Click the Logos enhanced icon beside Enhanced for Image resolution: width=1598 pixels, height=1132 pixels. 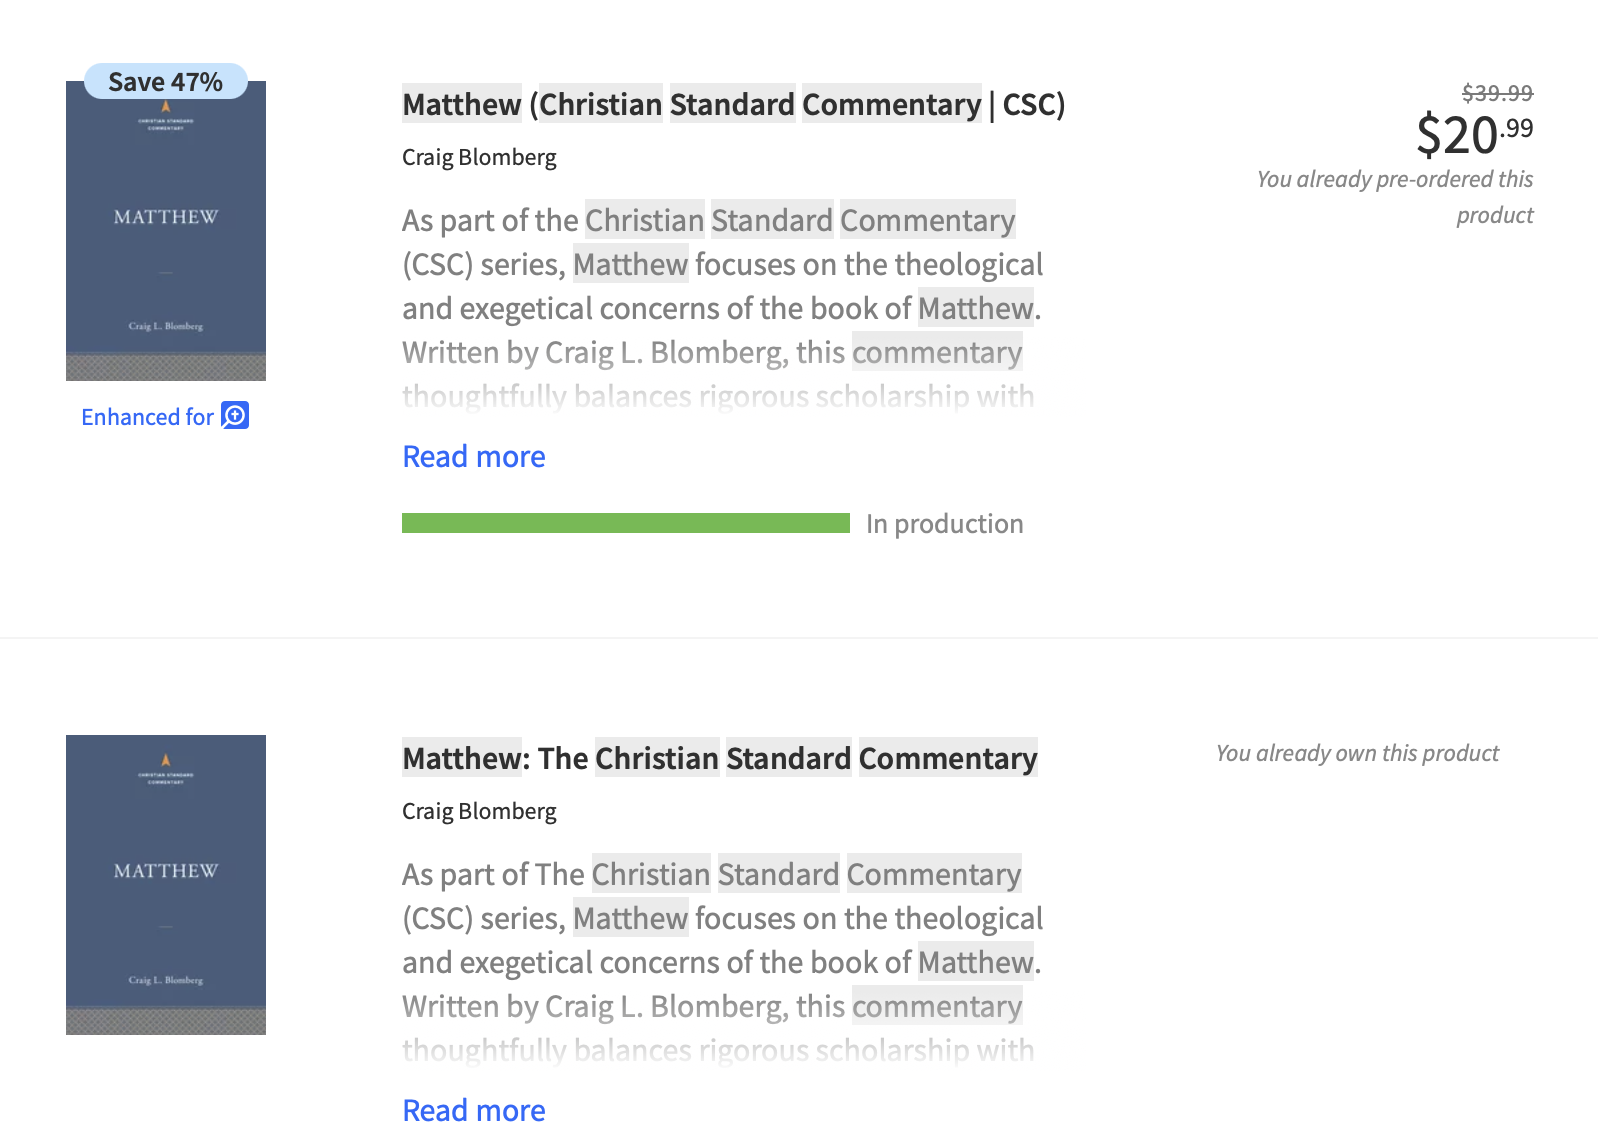235,415
